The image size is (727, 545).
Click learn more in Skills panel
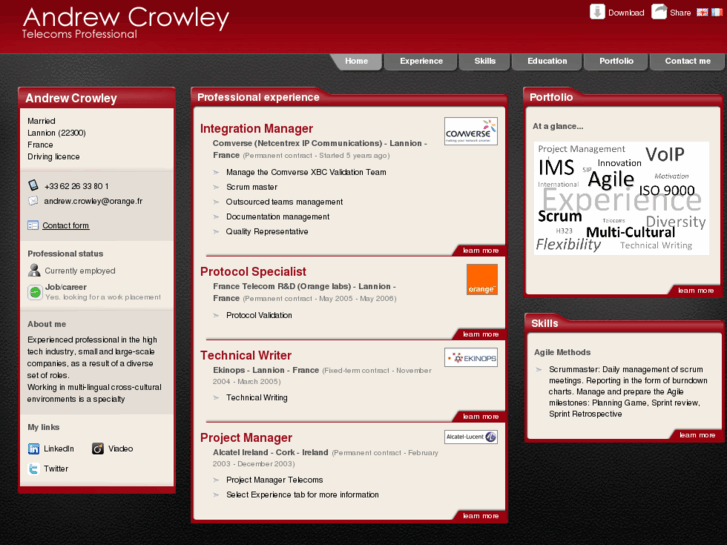pyautogui.click(x=697, y=435)
